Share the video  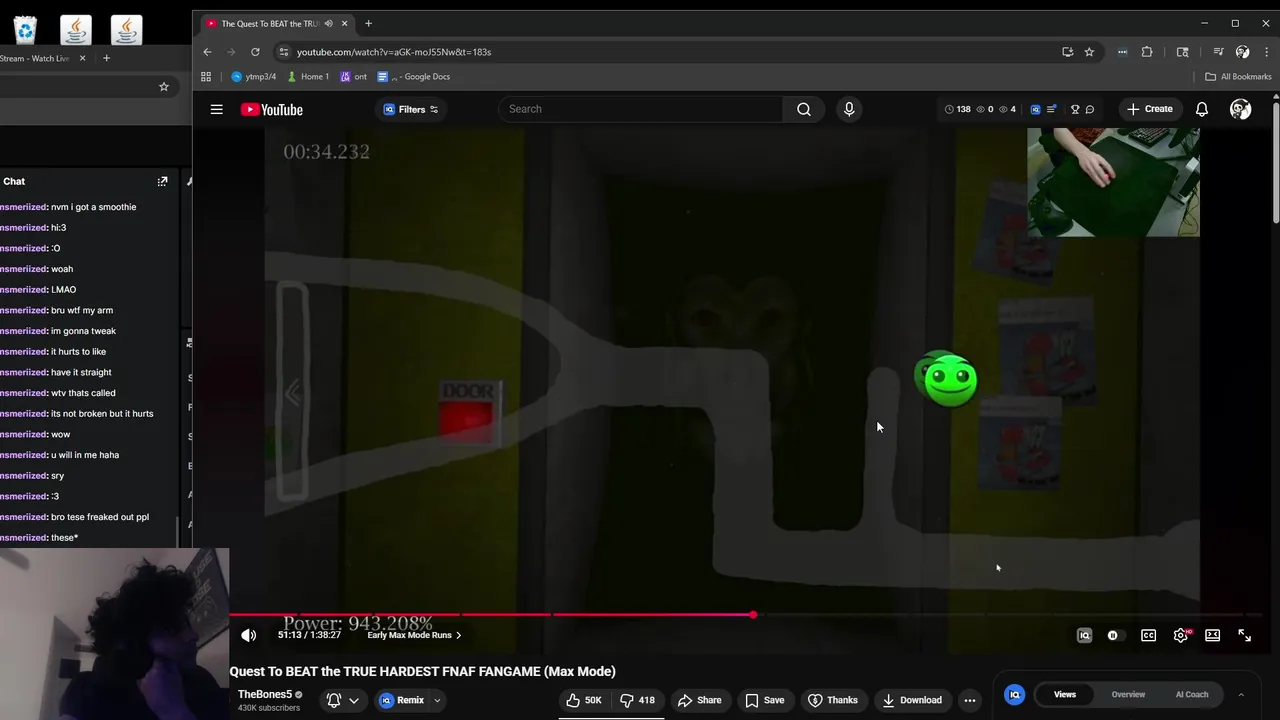[699, 700]
